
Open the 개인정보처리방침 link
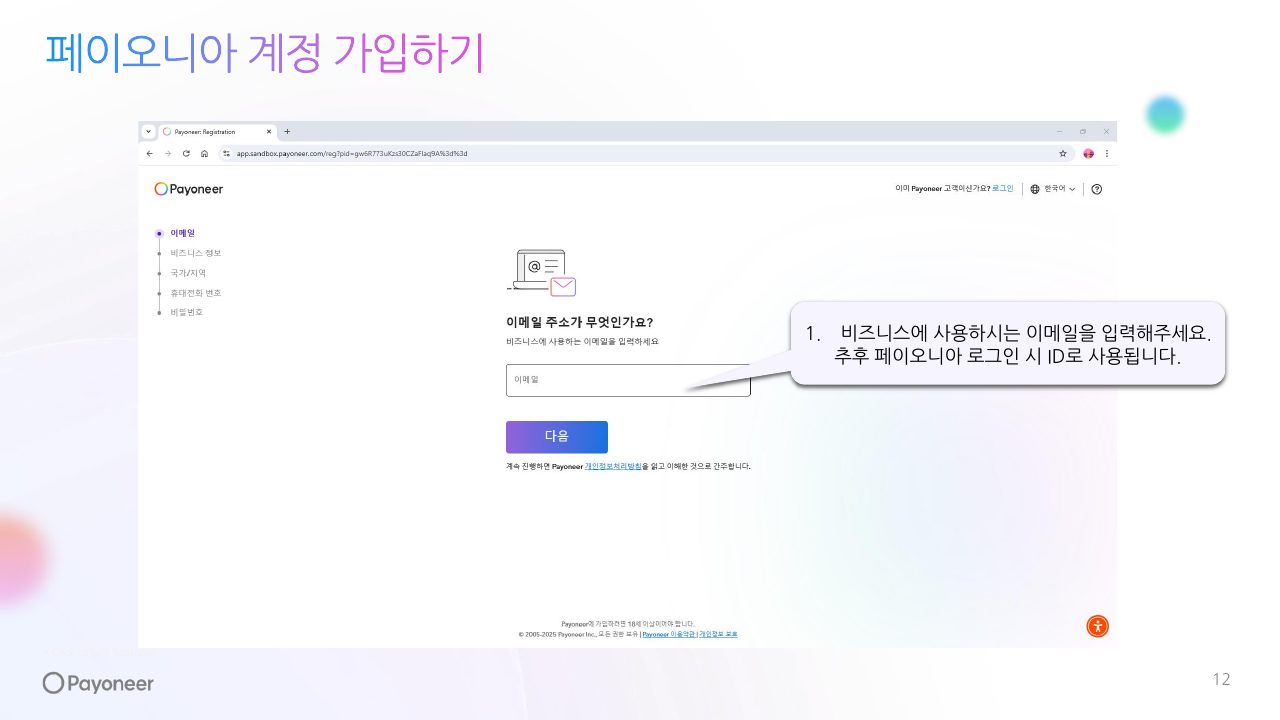pyautogui.click(x=613, y=466)
